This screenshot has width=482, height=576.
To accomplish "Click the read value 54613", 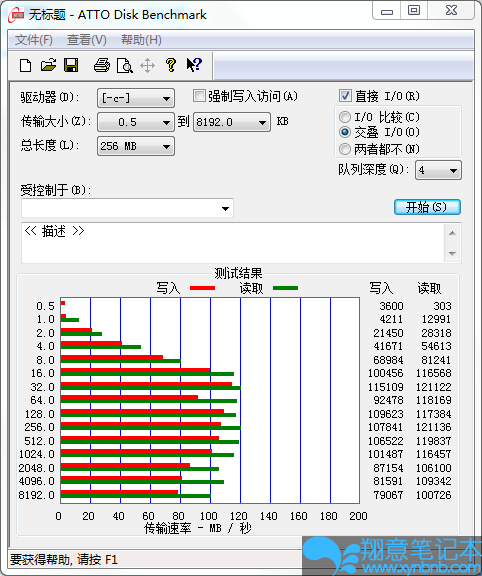I will 436,346.
